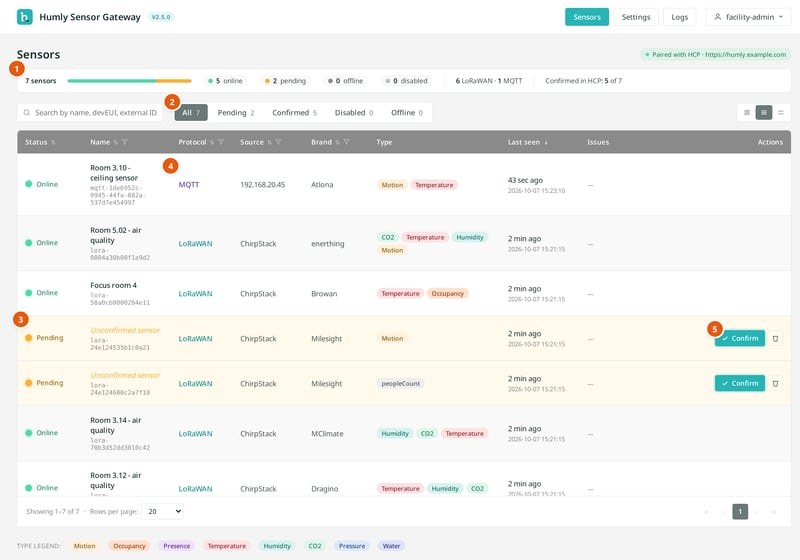Open the facility-admin account dropdown
The image size is (800, 560).
(748, 17)
